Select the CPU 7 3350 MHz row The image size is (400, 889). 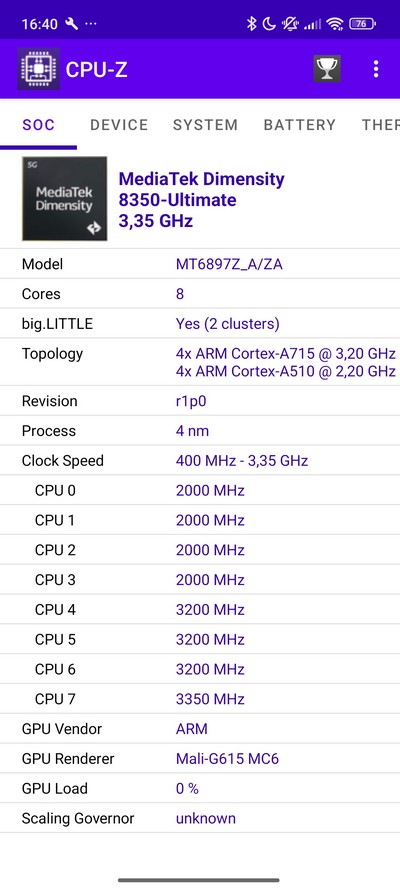tap(200, 699)
